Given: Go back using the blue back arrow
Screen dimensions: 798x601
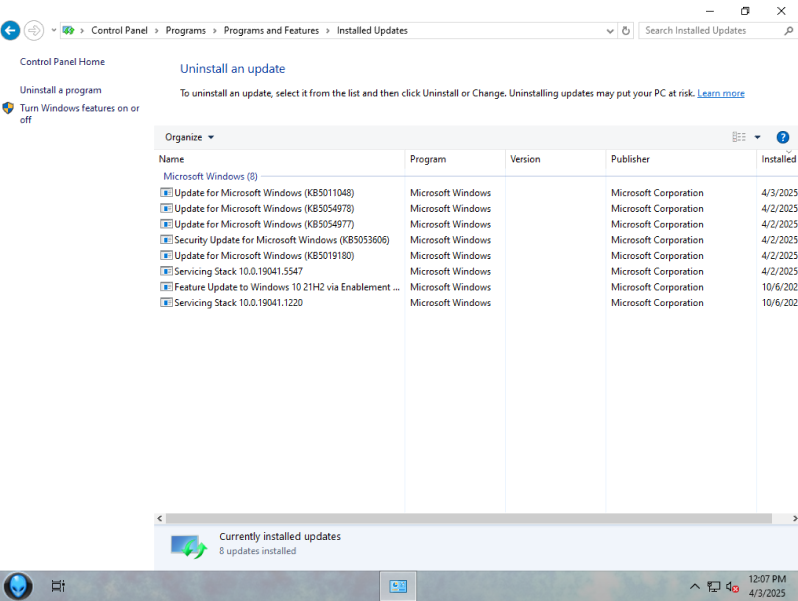Looking at the screenshot, I should click(10, 31).
